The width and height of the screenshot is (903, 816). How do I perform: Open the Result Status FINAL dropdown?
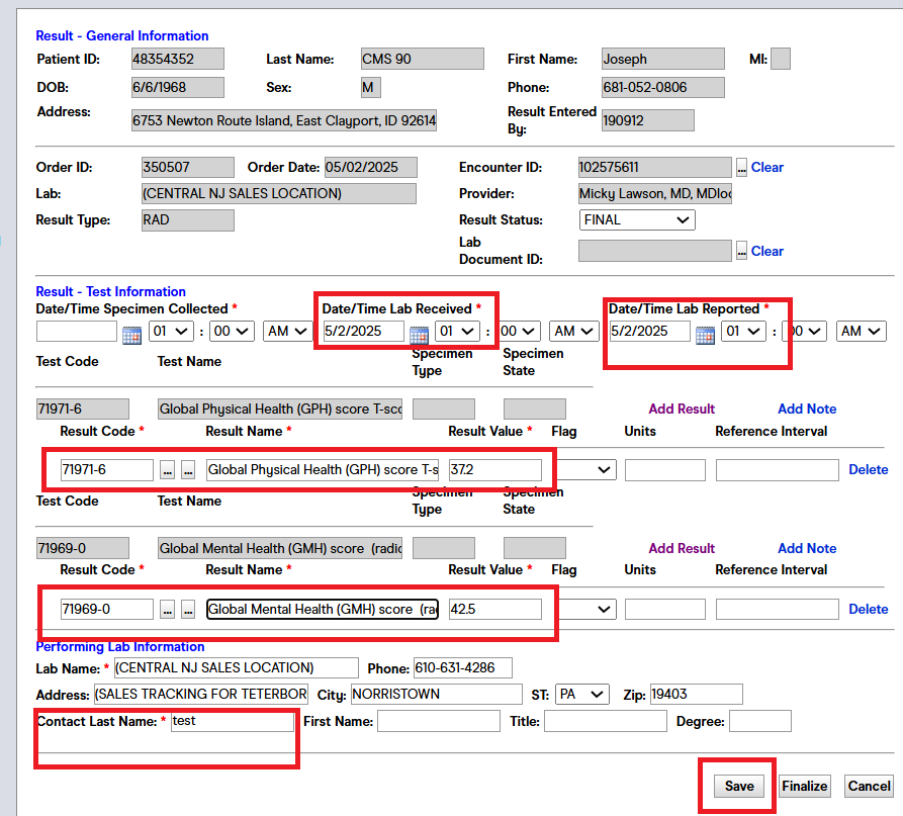(637, 220)
